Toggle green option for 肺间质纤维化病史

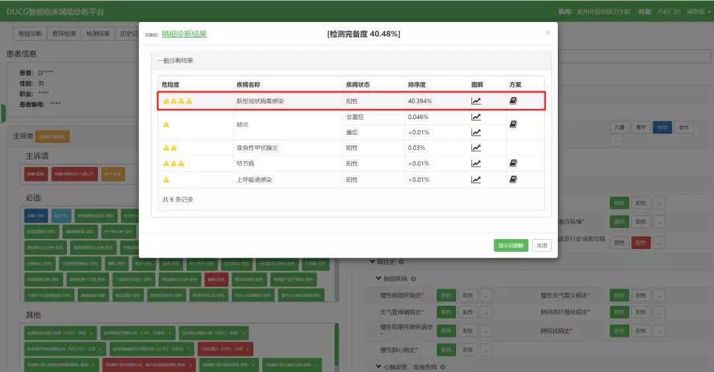619,312
